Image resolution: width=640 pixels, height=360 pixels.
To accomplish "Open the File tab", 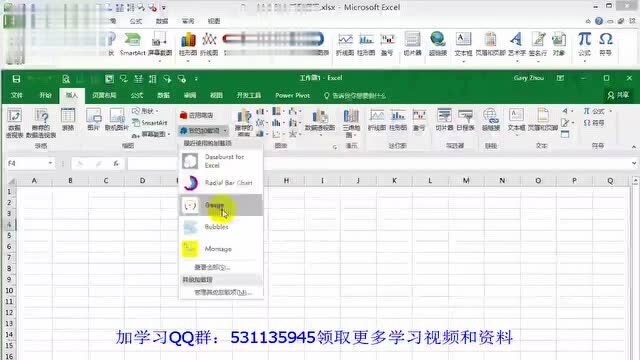I will click(x=17, y=95).
